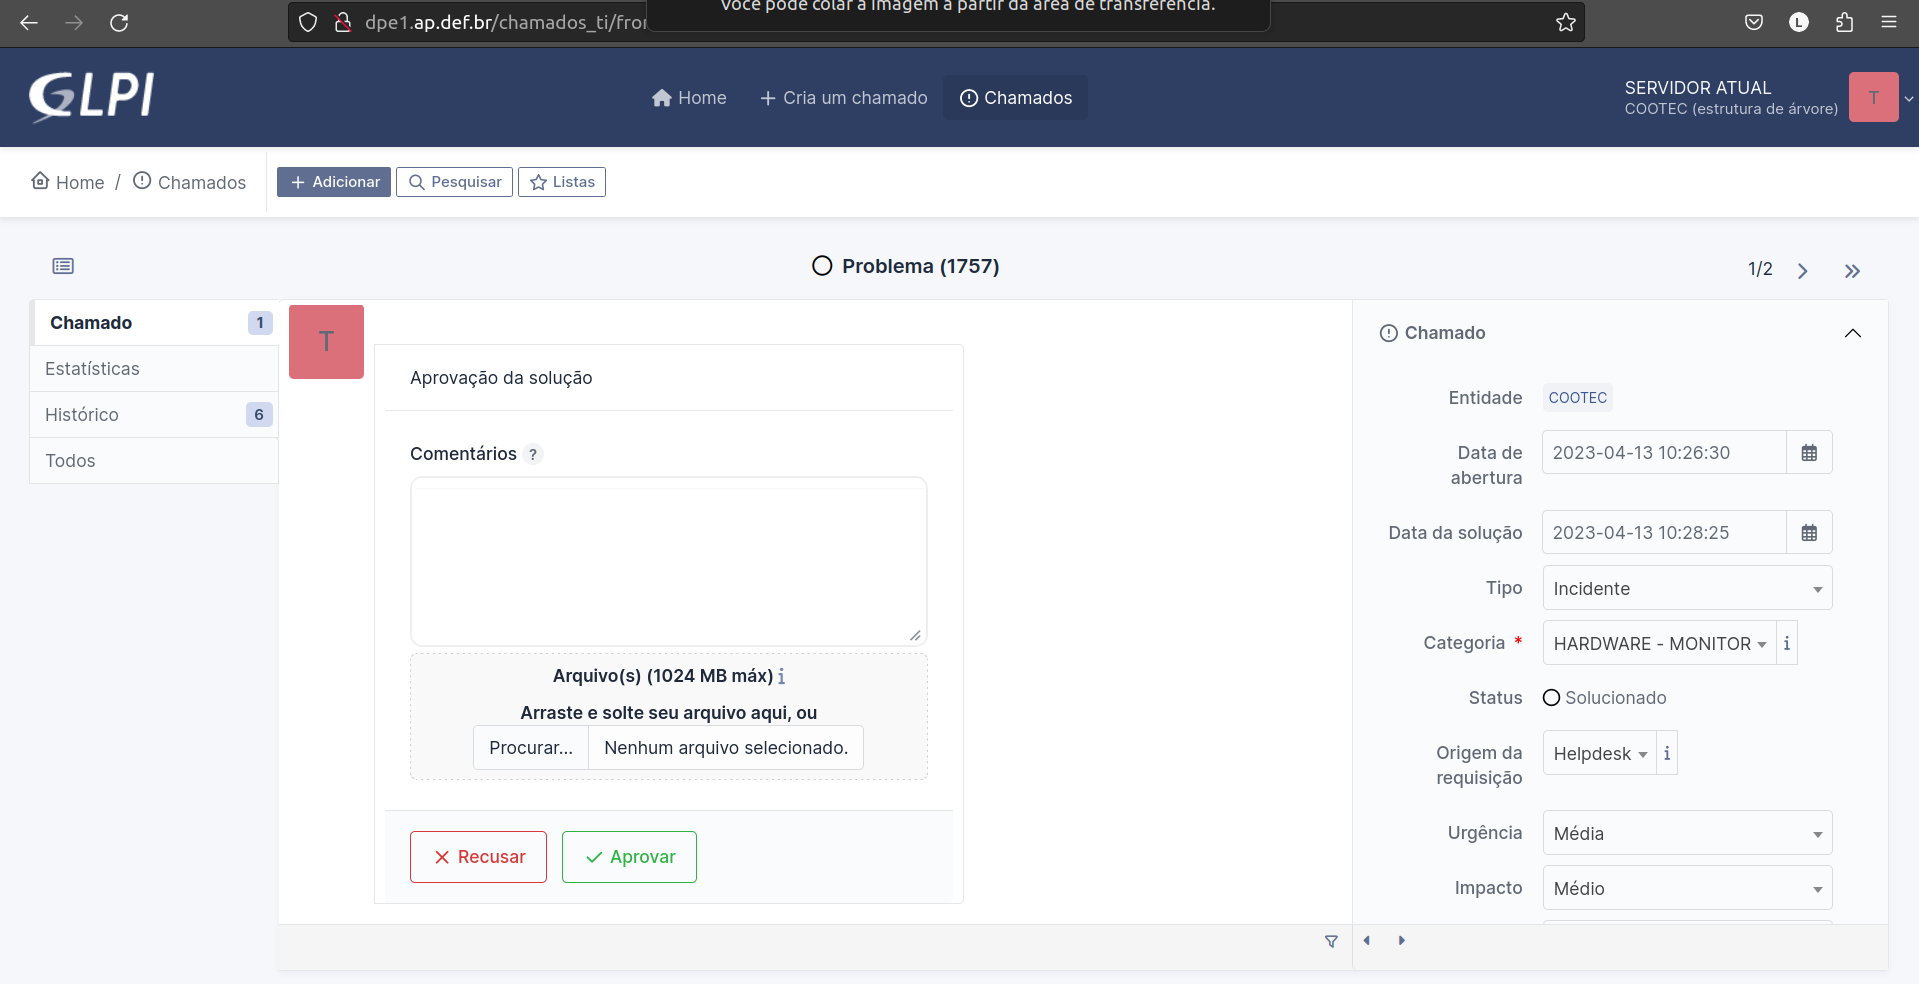Click the Comentários help question mark

point(533,455)
